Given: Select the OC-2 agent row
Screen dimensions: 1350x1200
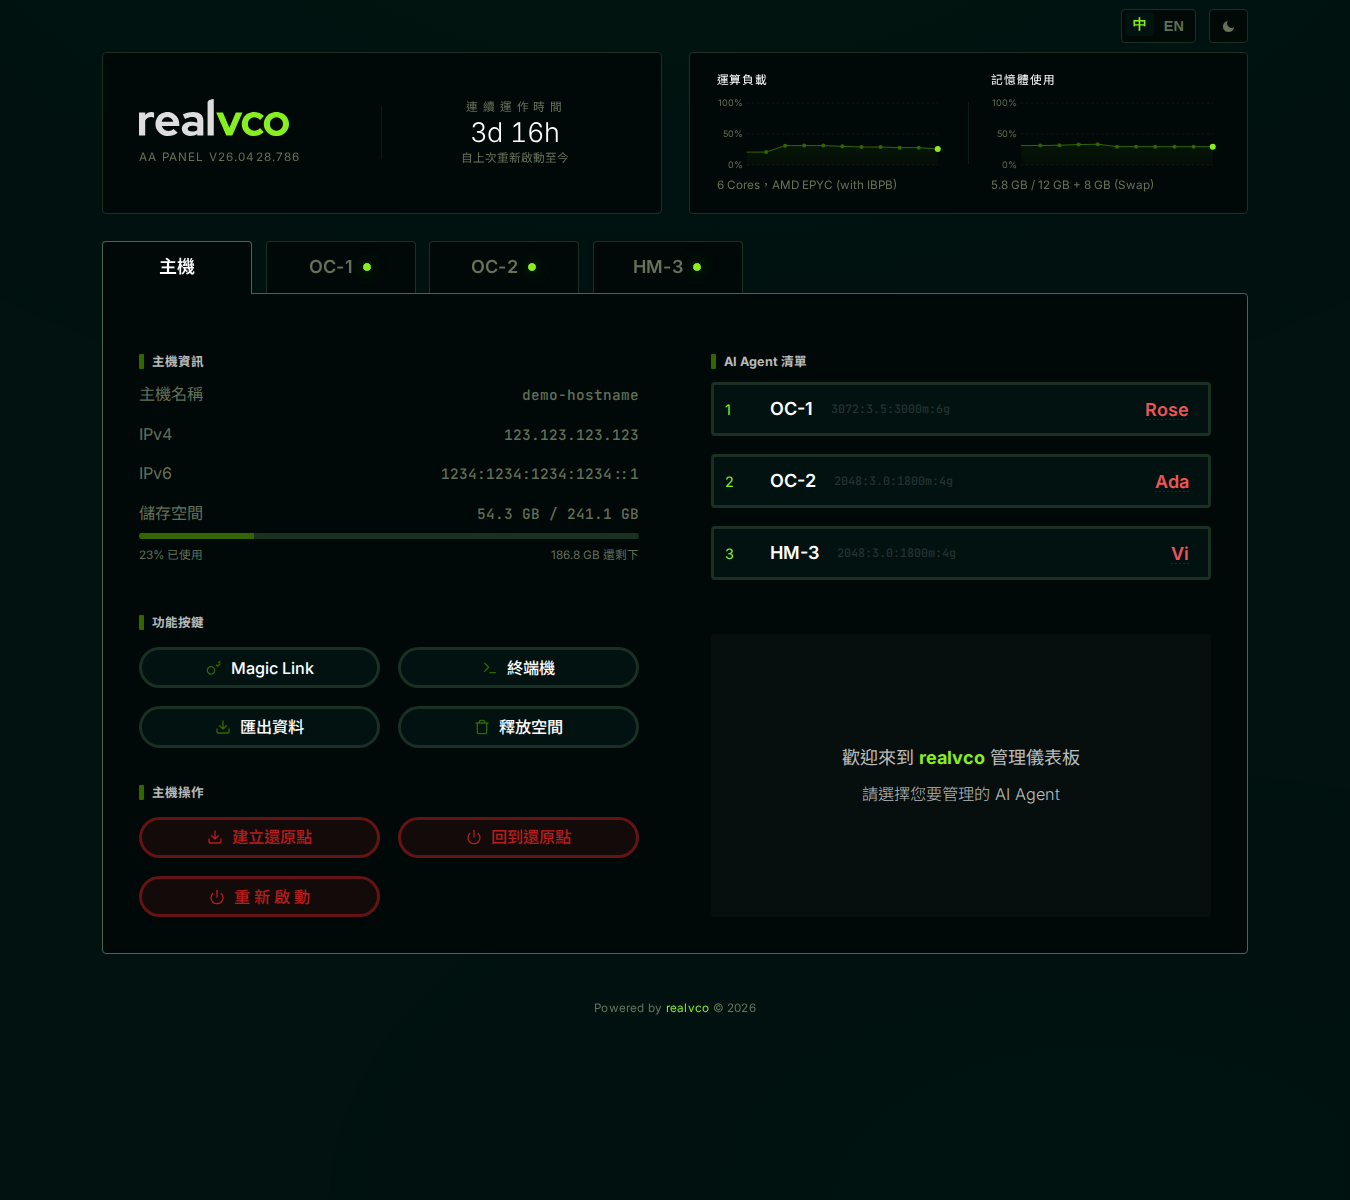Looking at the screenshot, I should tap(961, 481).
